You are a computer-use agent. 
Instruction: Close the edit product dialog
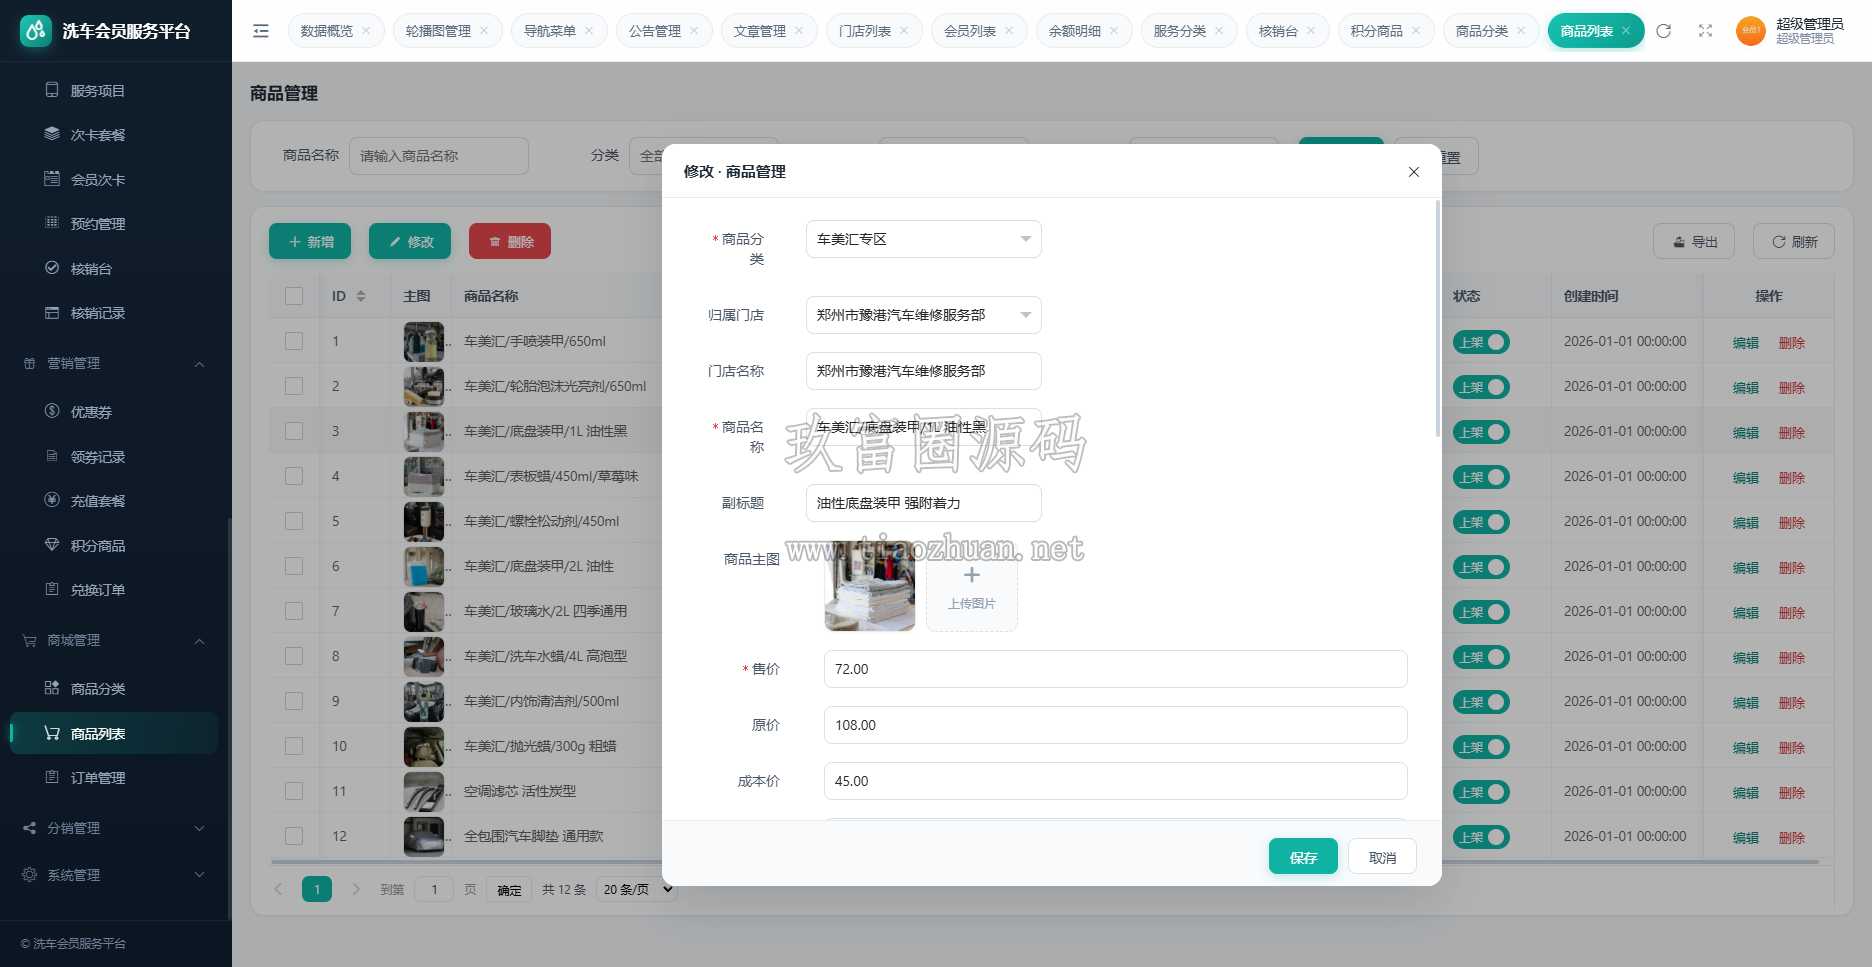point(1414,172)
